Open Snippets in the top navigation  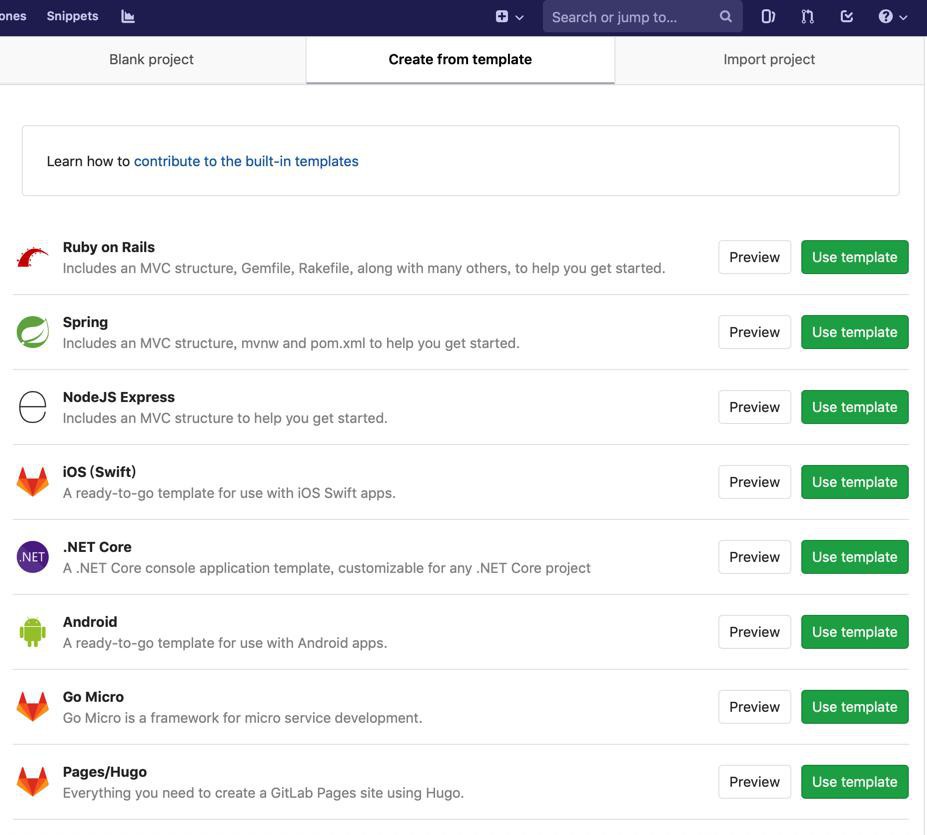click(x=72, y=16)
